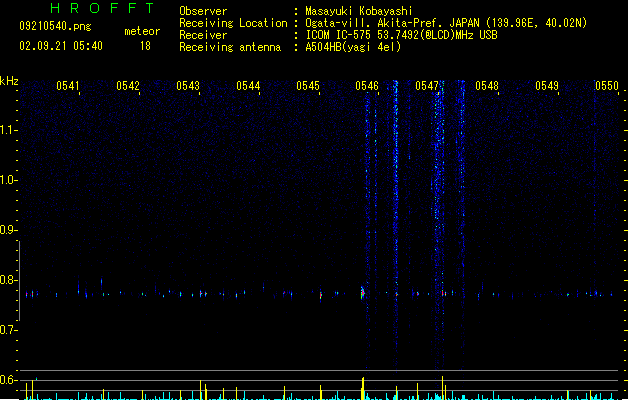Click the HROFFT title text

coord(102,8)
